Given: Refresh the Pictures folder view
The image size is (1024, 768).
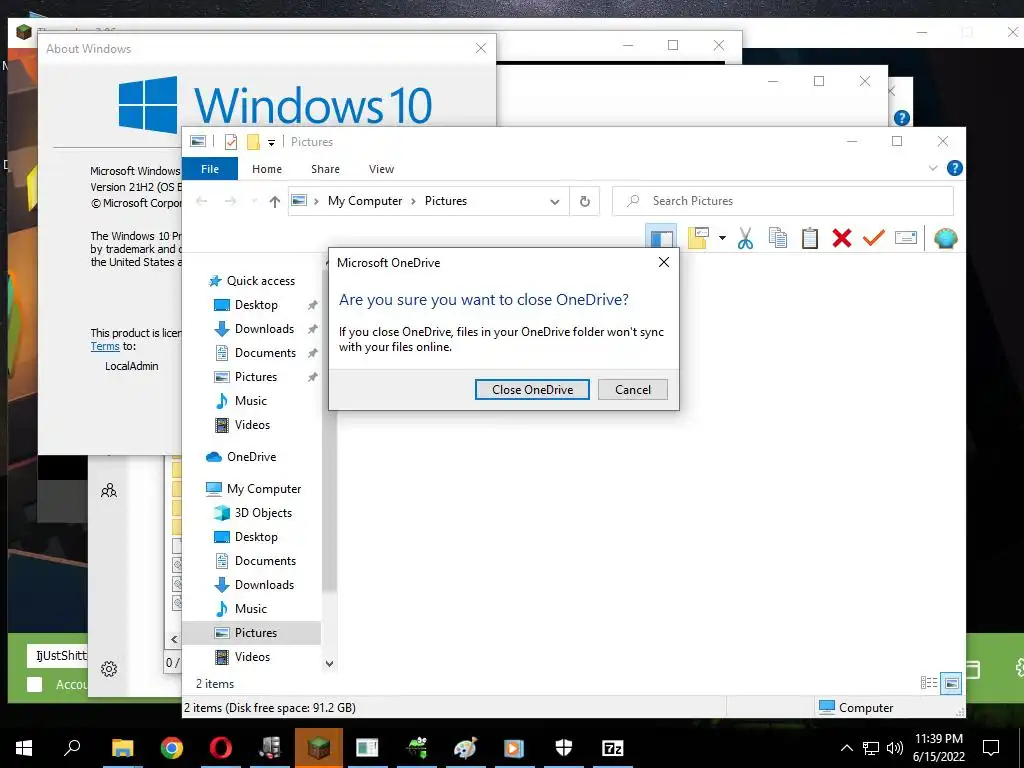Looking at the screenshot, I should (585, 201).
